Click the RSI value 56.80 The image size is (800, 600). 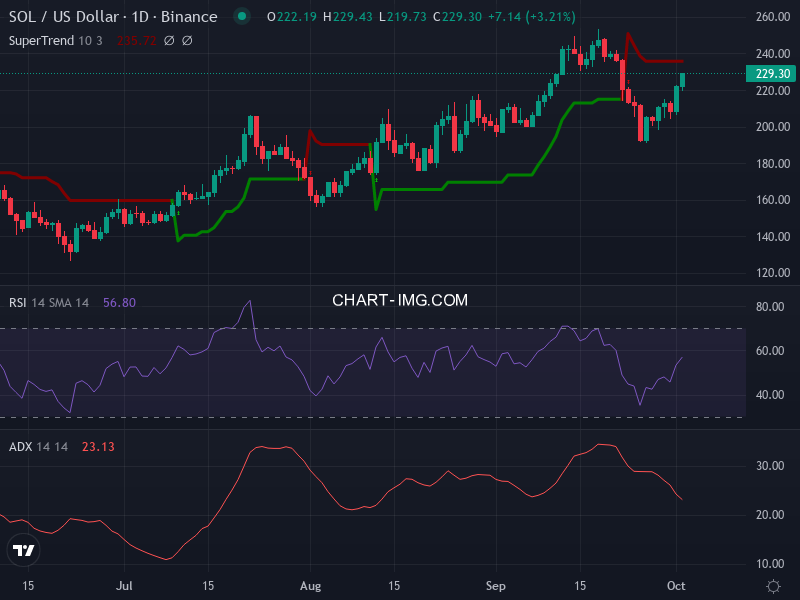(x=119, y=302)
